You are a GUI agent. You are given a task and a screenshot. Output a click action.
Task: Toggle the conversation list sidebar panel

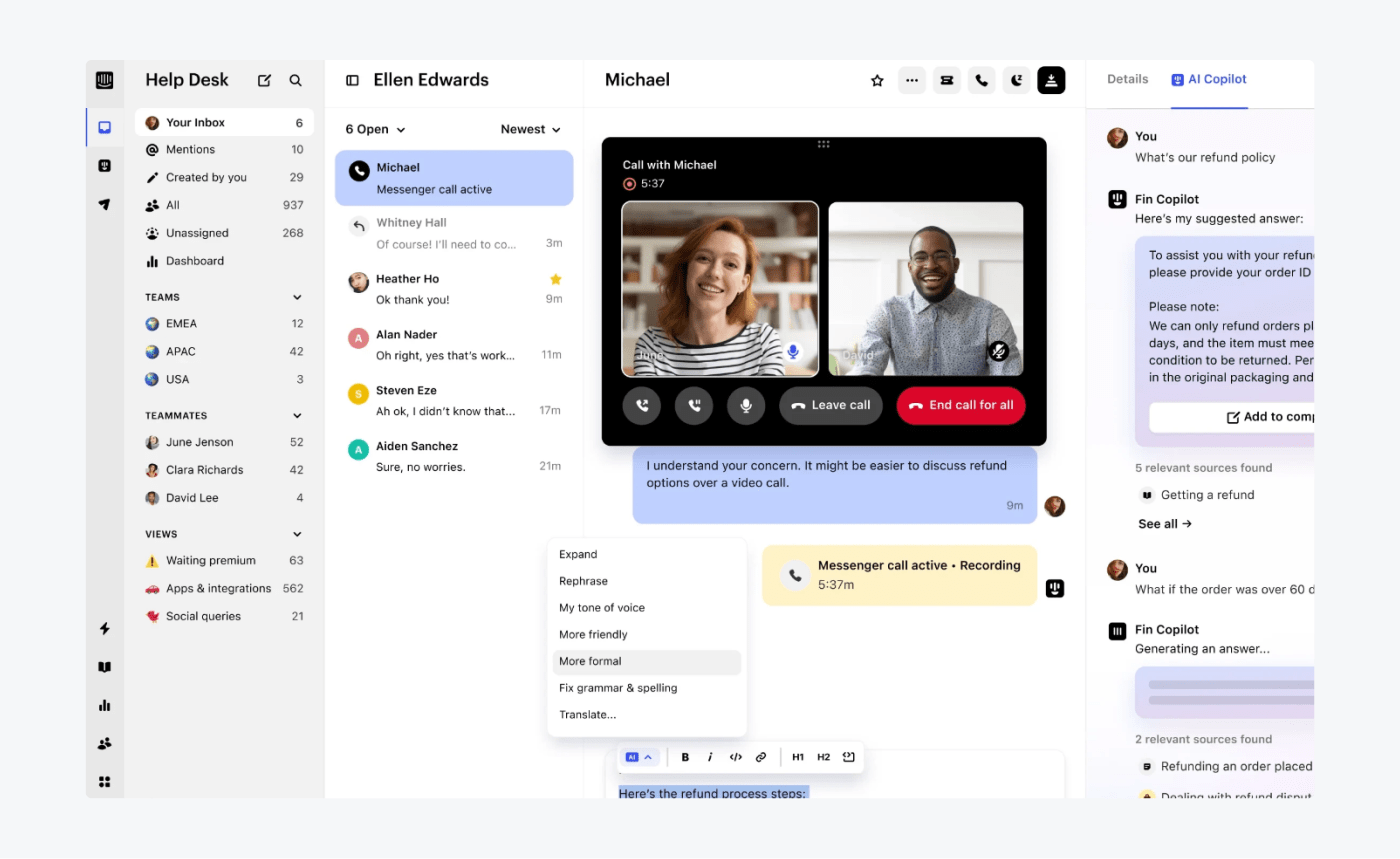(352, 80)
